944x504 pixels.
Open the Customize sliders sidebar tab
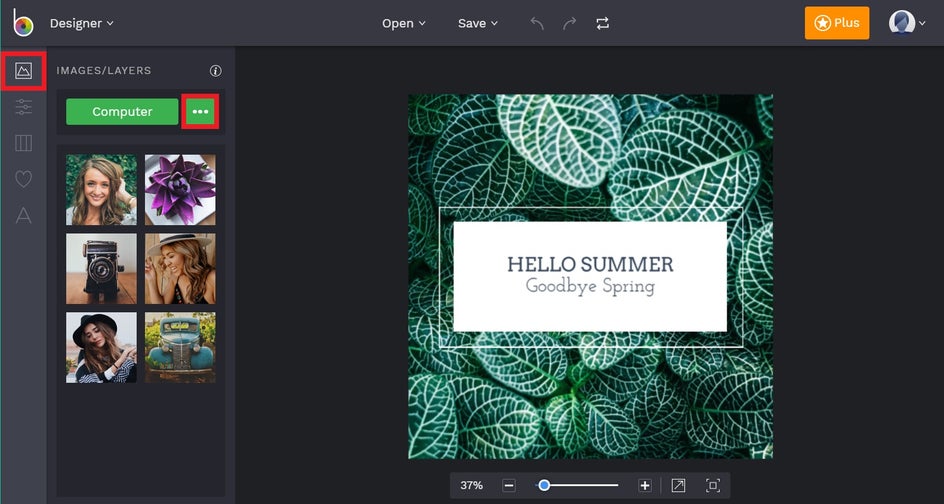(x=23, y=107)
